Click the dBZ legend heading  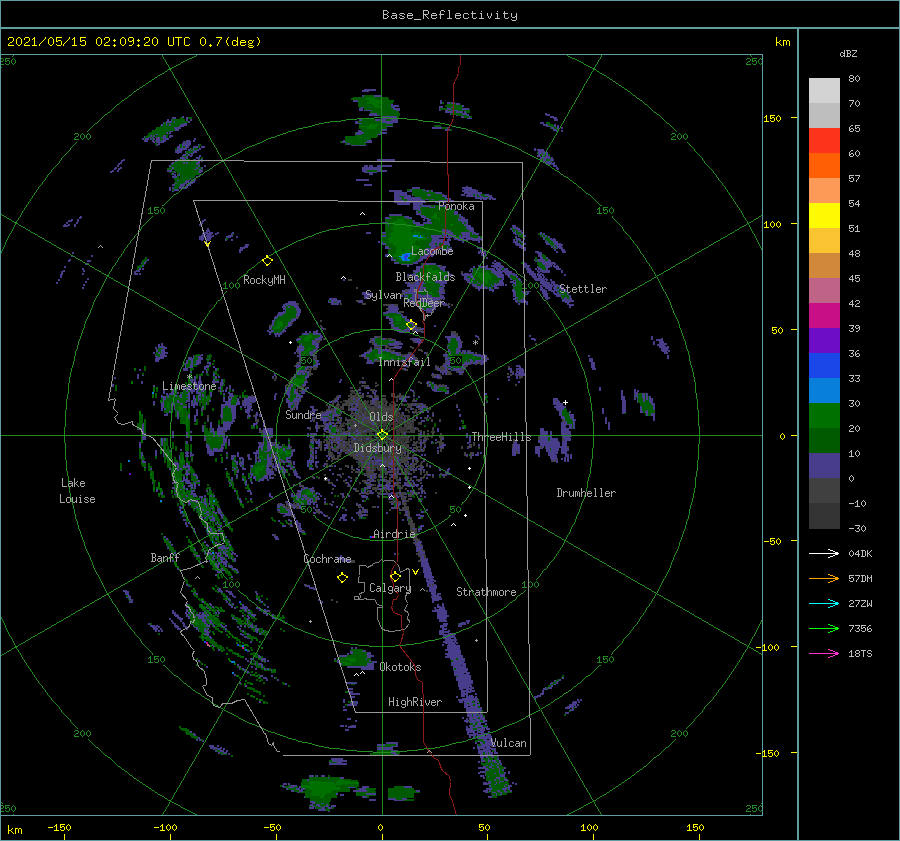(x=848, y=53)
